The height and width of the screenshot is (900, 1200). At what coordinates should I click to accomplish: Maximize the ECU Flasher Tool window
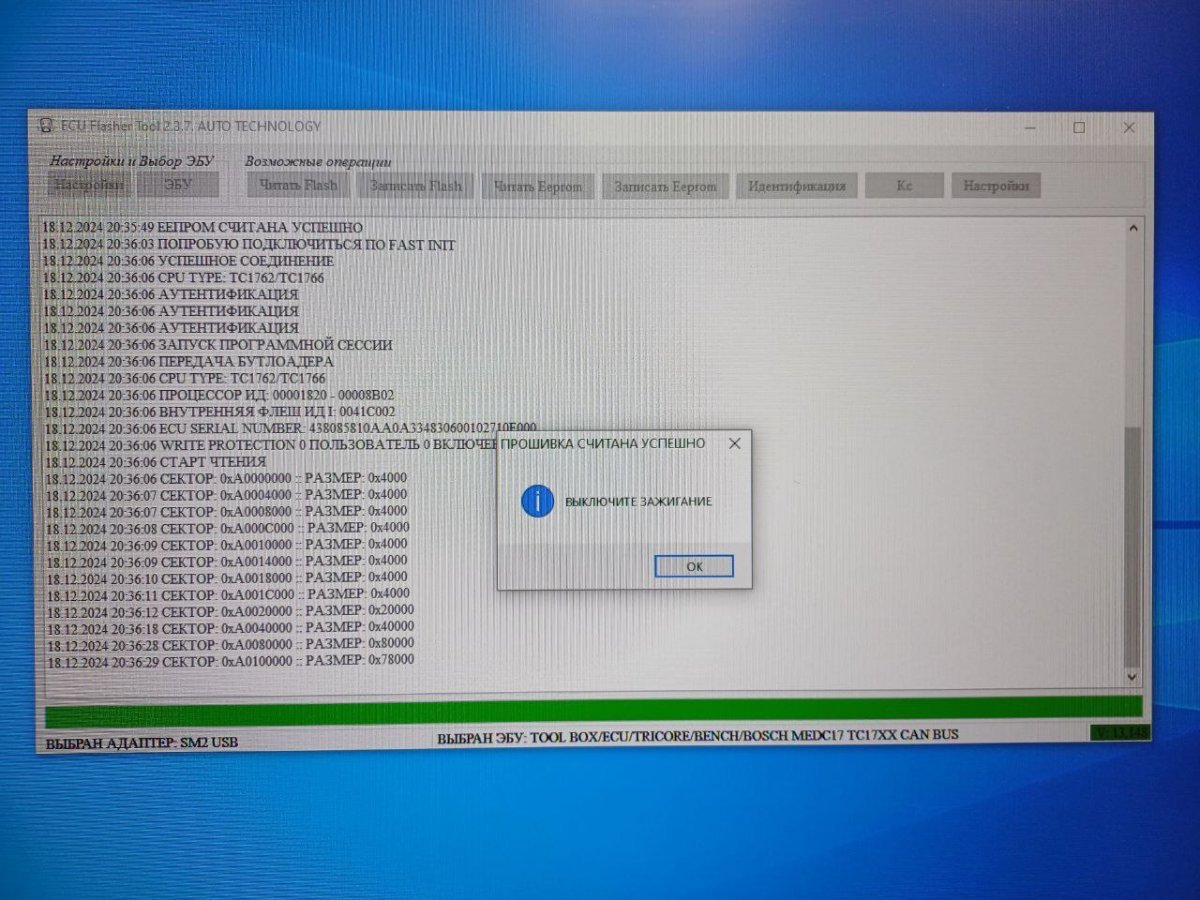coord(1079,128)
